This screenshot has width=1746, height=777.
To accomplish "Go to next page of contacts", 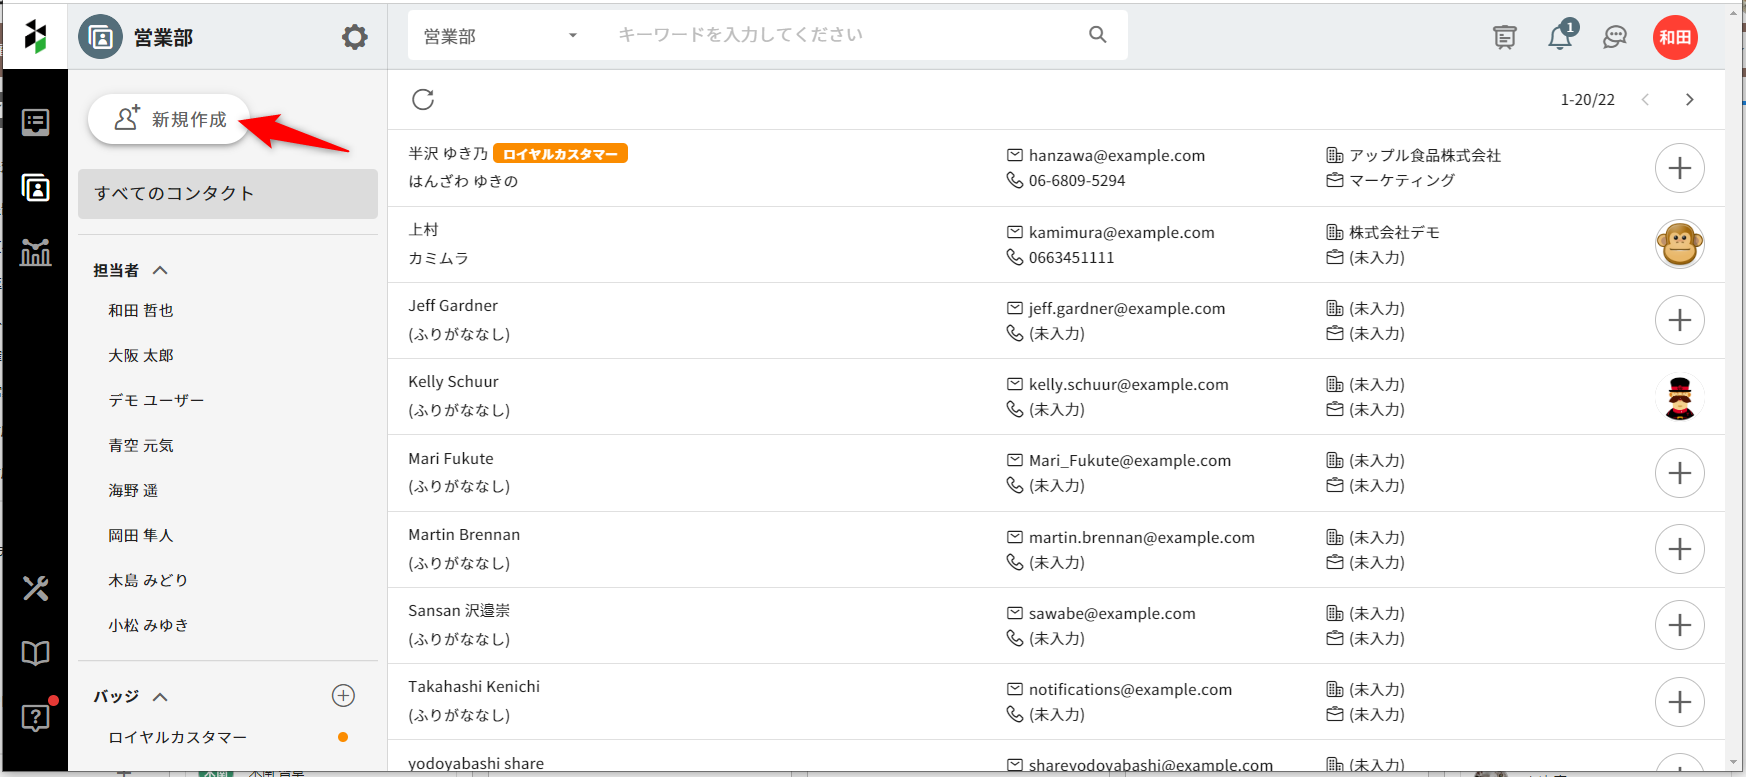I will [1689, 100].
